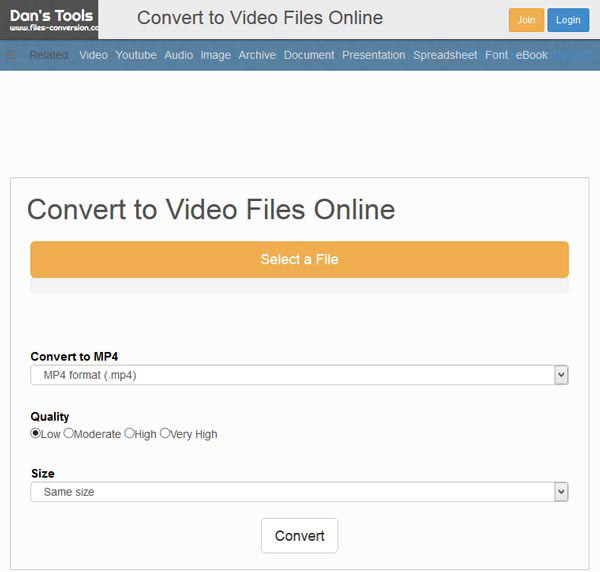Image resolution: width=600 pixels, height=572 pixels.
Task: Open the Same size dropdown
Action: click(x=299, y=492)
